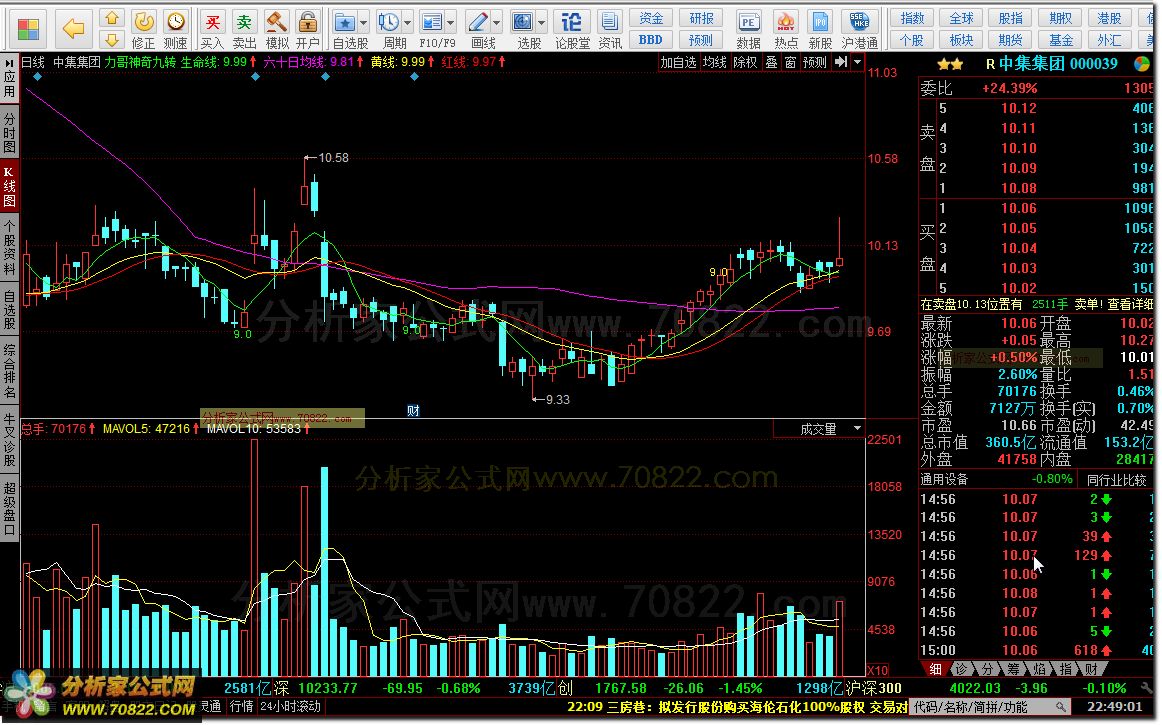
Task: Click the yellow down arrow icon
Action: [x=111, y=39]
